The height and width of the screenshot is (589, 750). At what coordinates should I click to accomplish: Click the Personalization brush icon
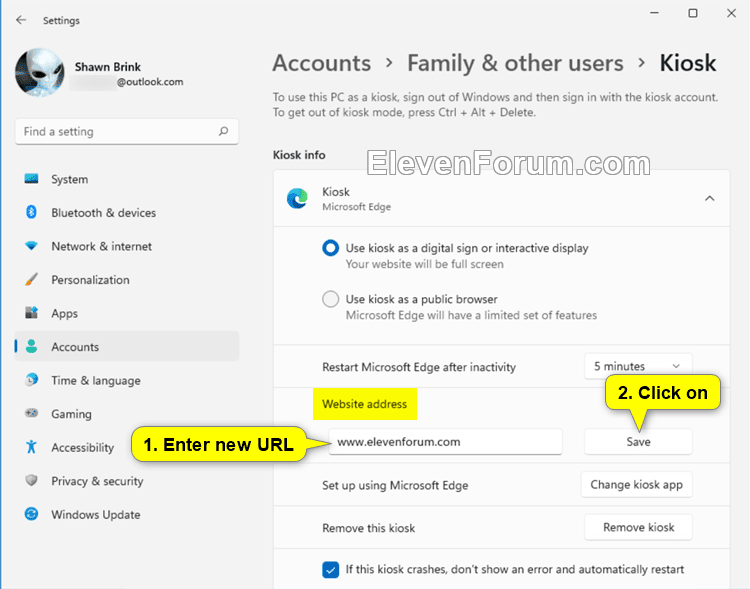pyautogui.click(x=32, y=279)
